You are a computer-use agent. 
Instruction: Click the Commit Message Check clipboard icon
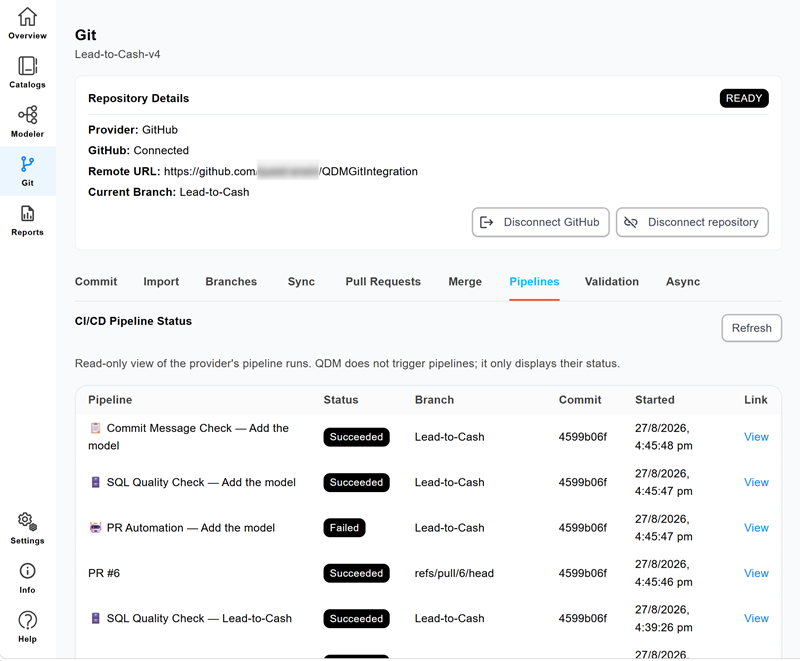point(95,428)
